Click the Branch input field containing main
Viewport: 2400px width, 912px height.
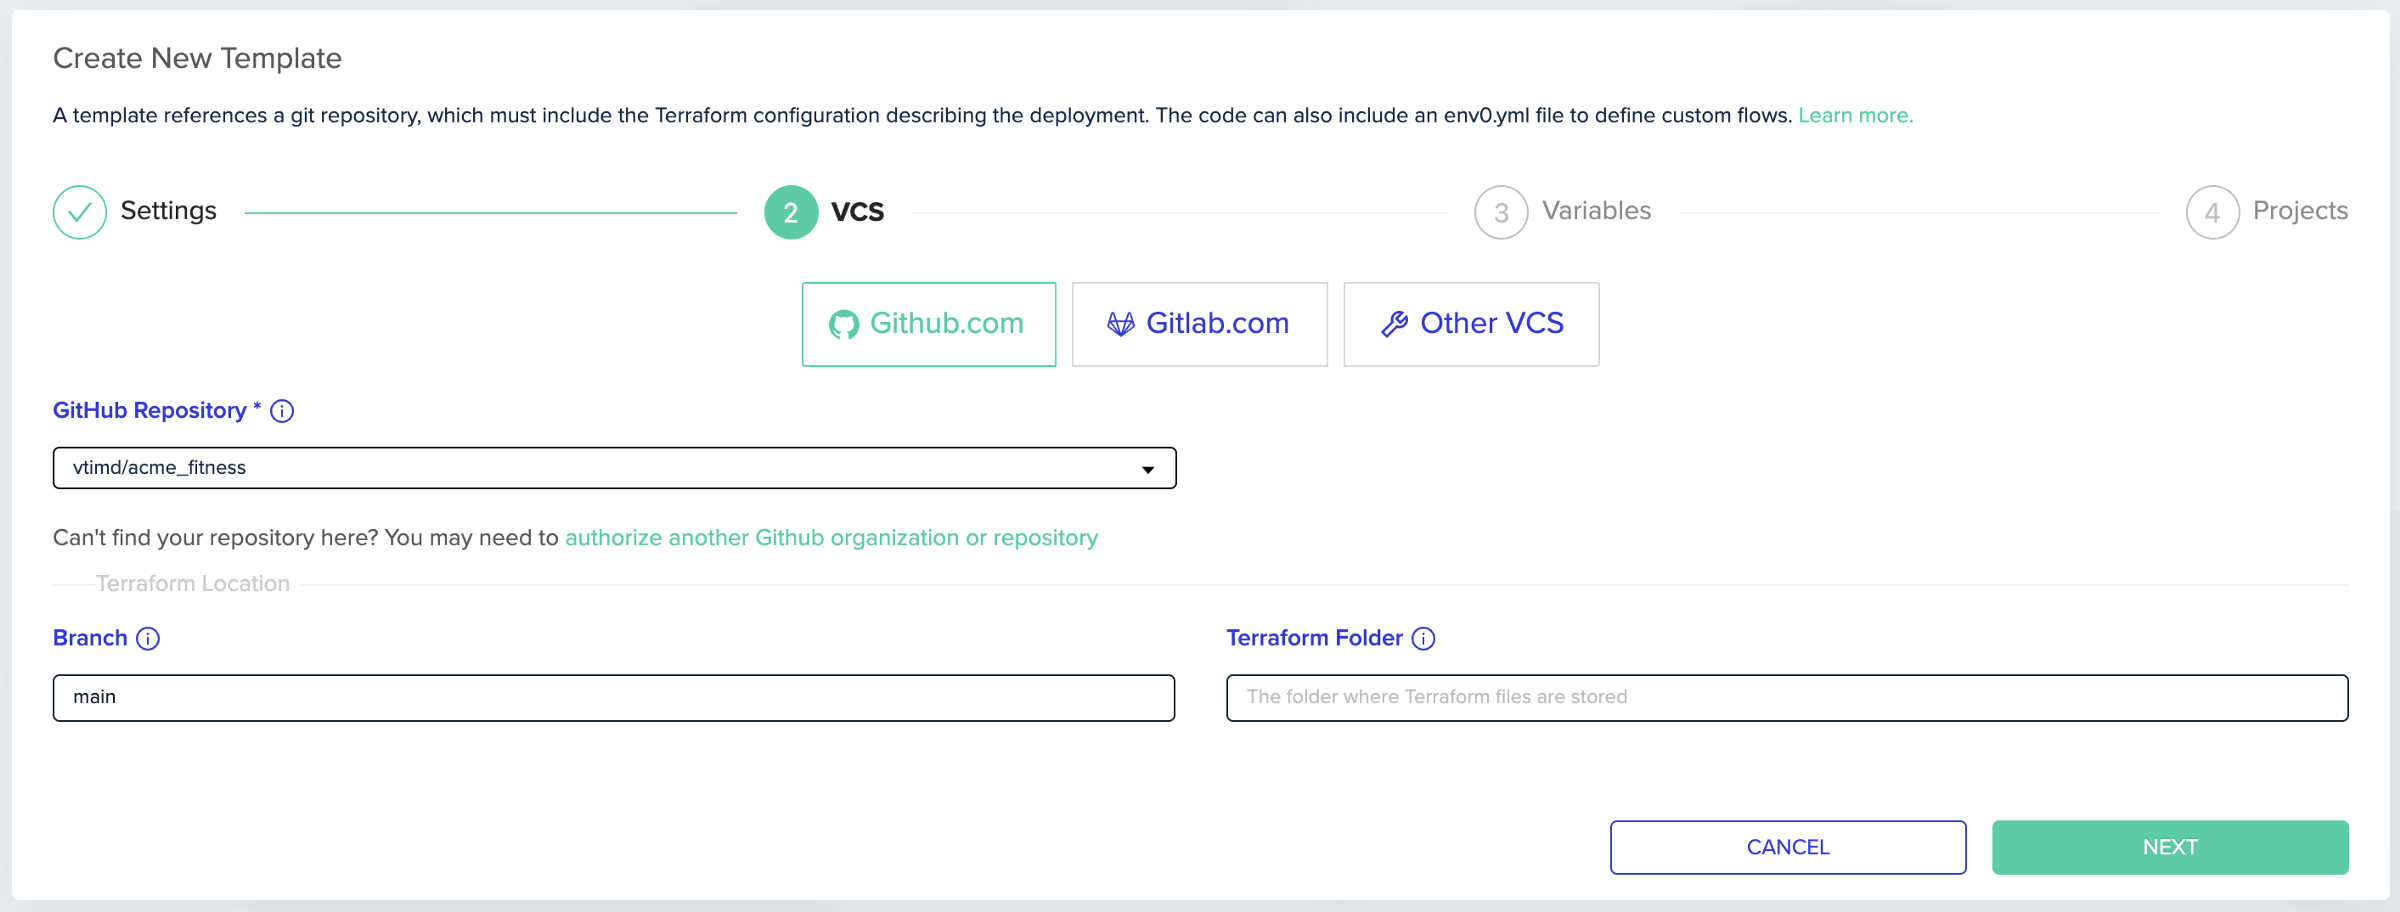point(614,697)
